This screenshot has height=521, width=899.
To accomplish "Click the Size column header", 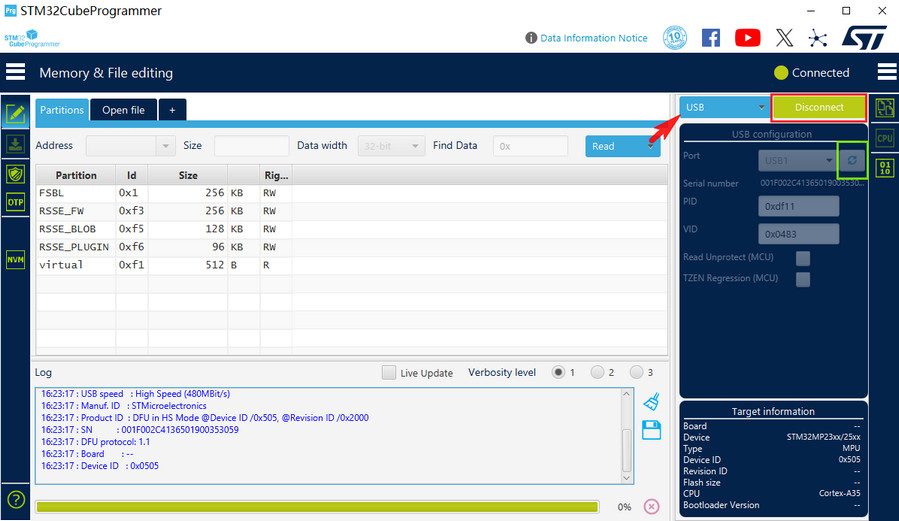I will coord(187,175).
